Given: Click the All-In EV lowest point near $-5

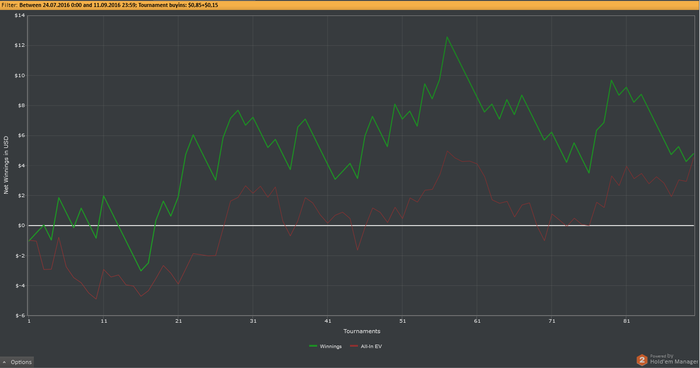Looking at the screenshot, I should point(96,299).
